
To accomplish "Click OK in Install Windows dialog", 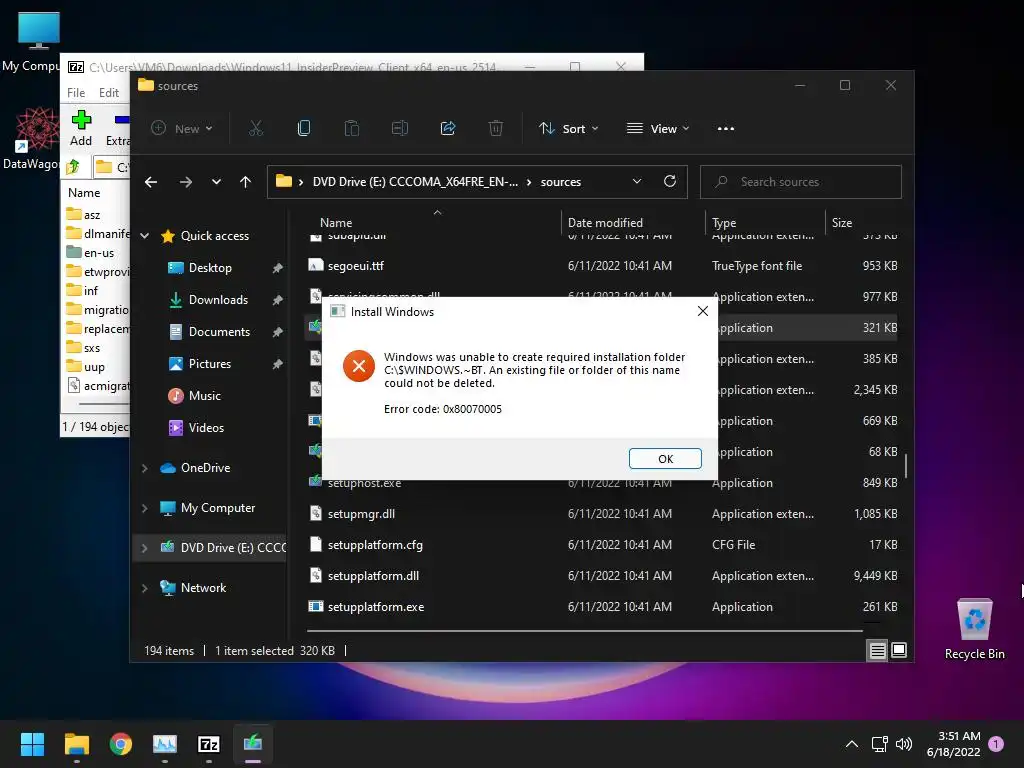I will [x=665, y=458].
